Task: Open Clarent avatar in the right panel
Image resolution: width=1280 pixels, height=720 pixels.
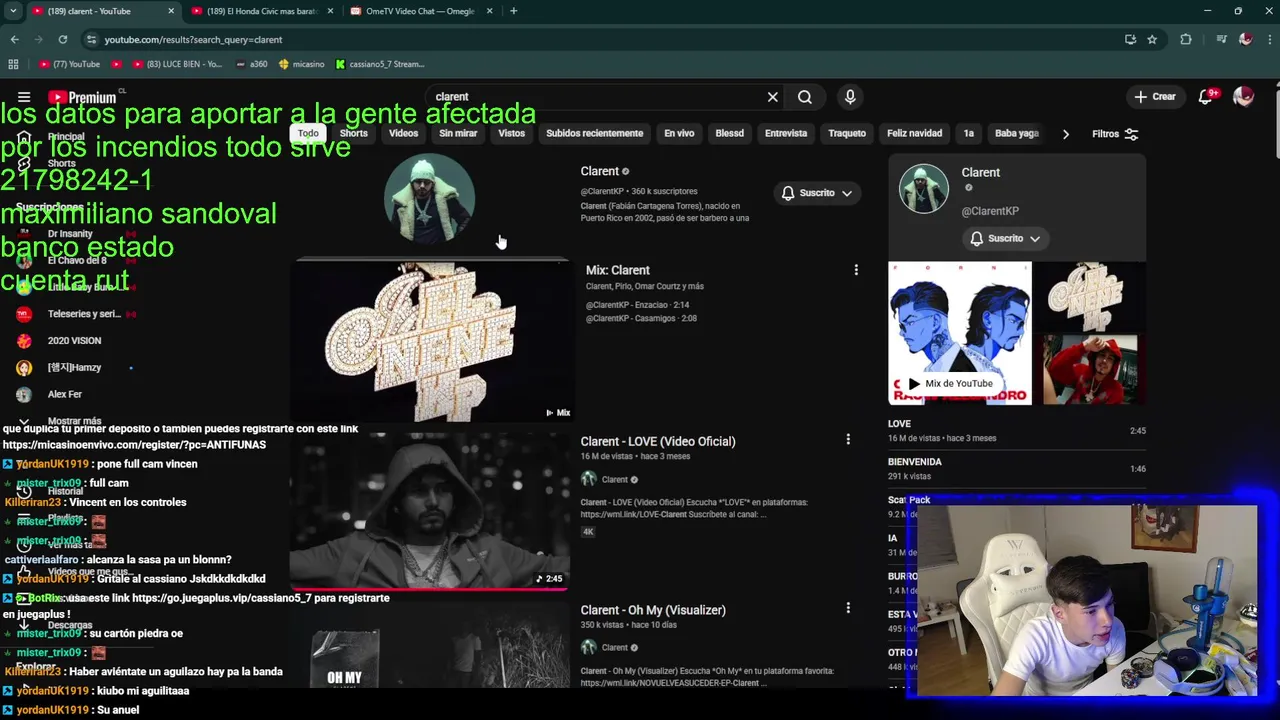Action: click(923, 188)
